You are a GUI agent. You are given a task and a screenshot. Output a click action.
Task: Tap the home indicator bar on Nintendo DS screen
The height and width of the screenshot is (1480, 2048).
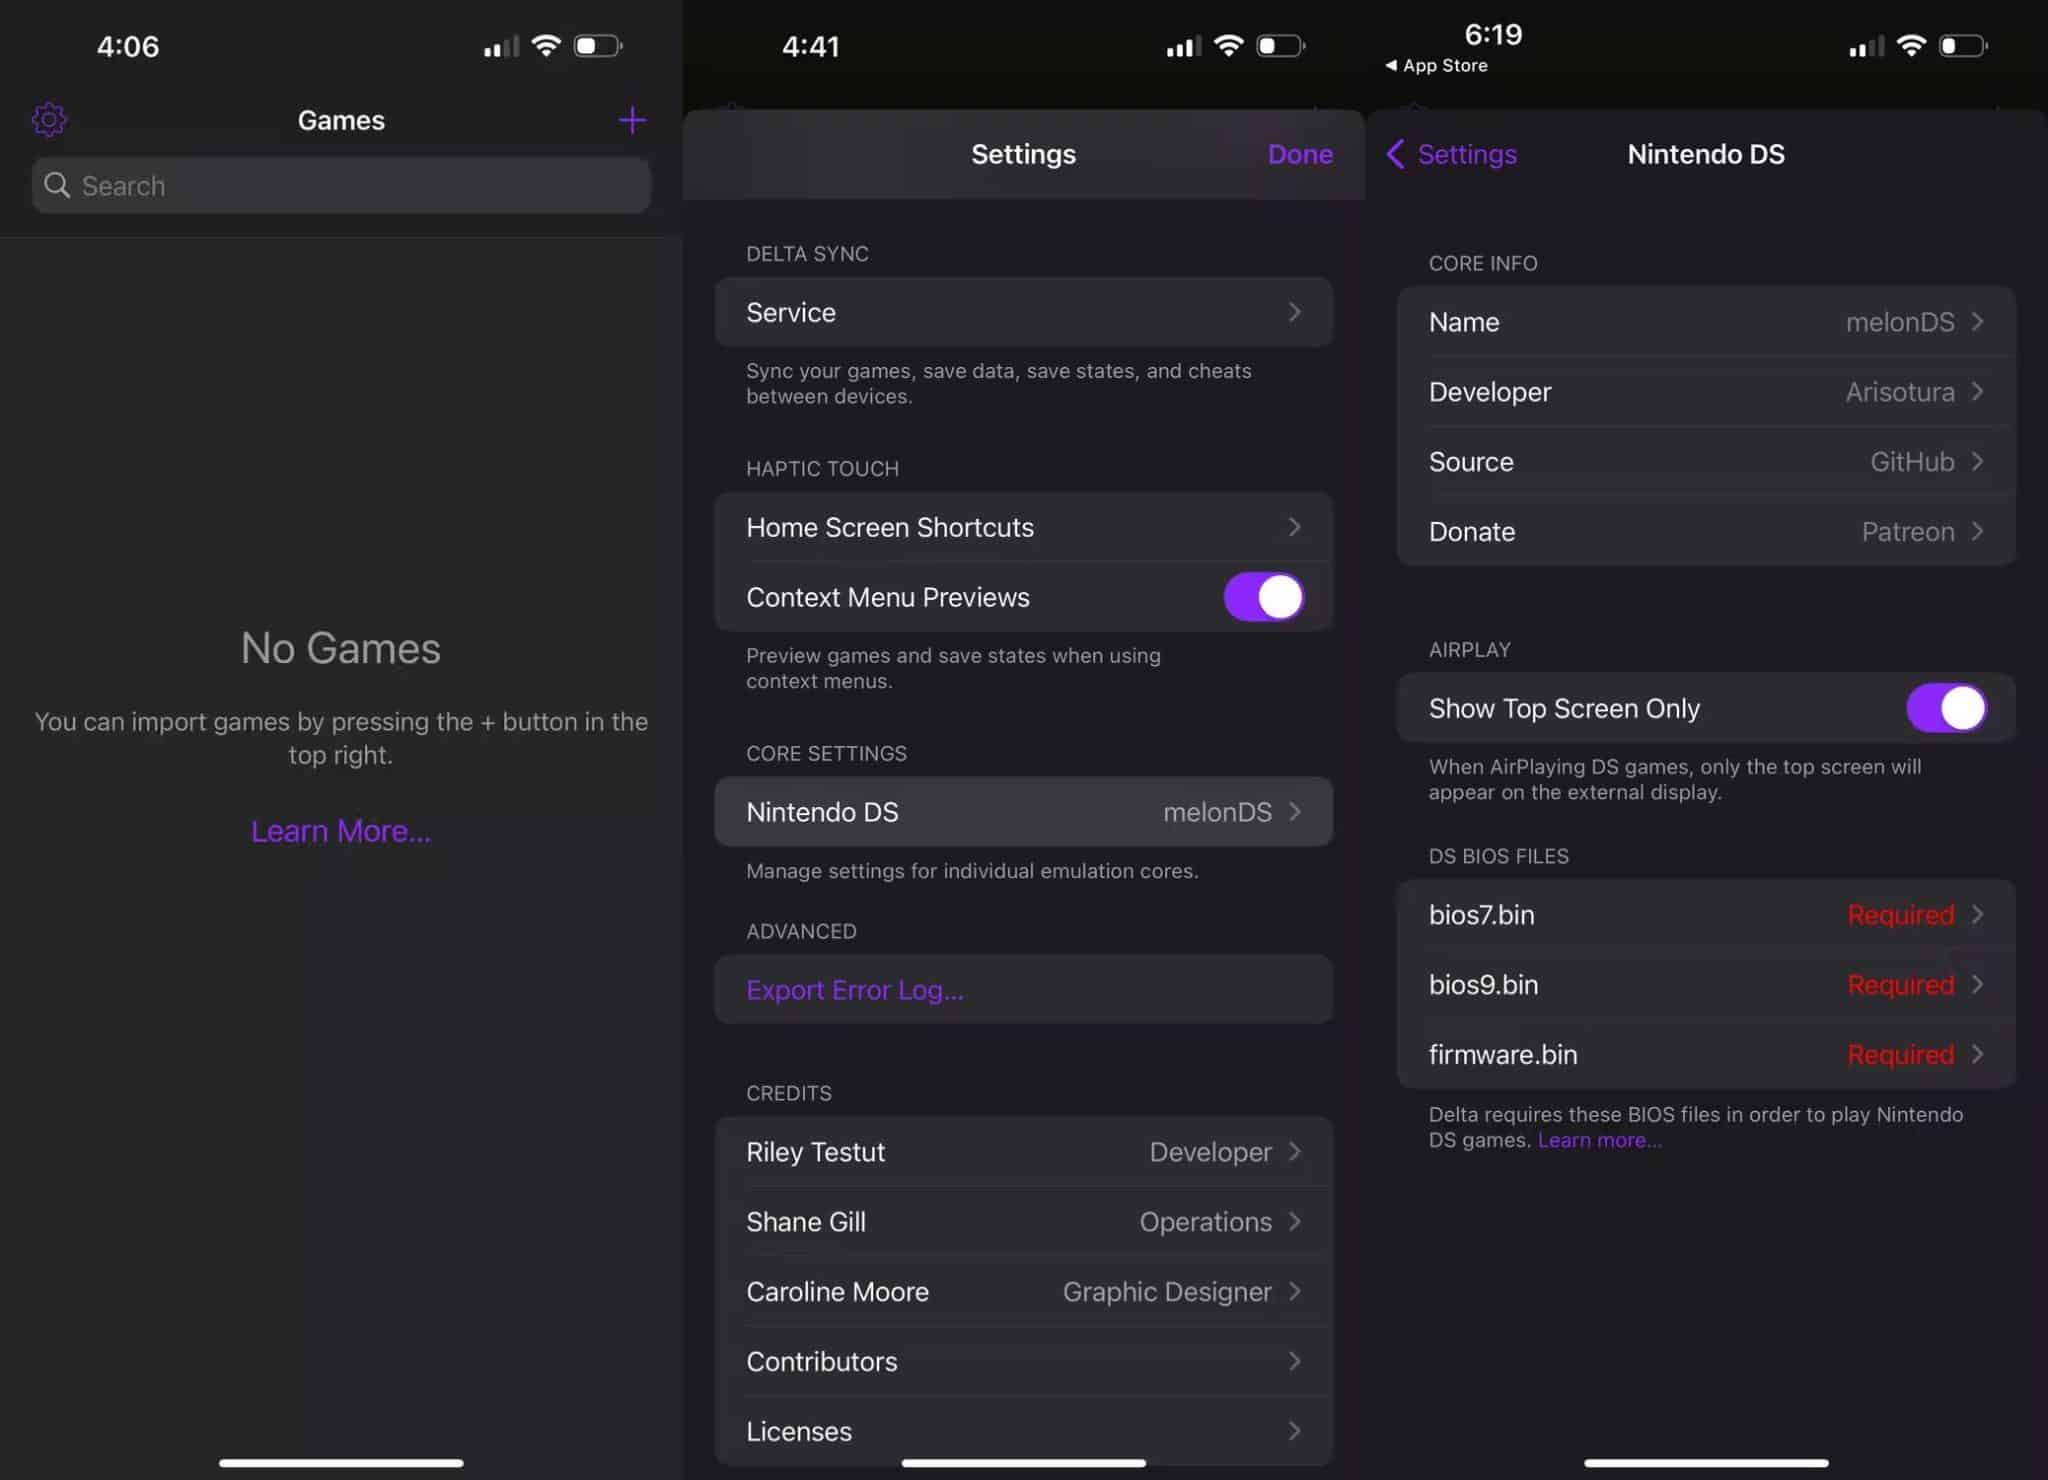coord(1706,1463)
